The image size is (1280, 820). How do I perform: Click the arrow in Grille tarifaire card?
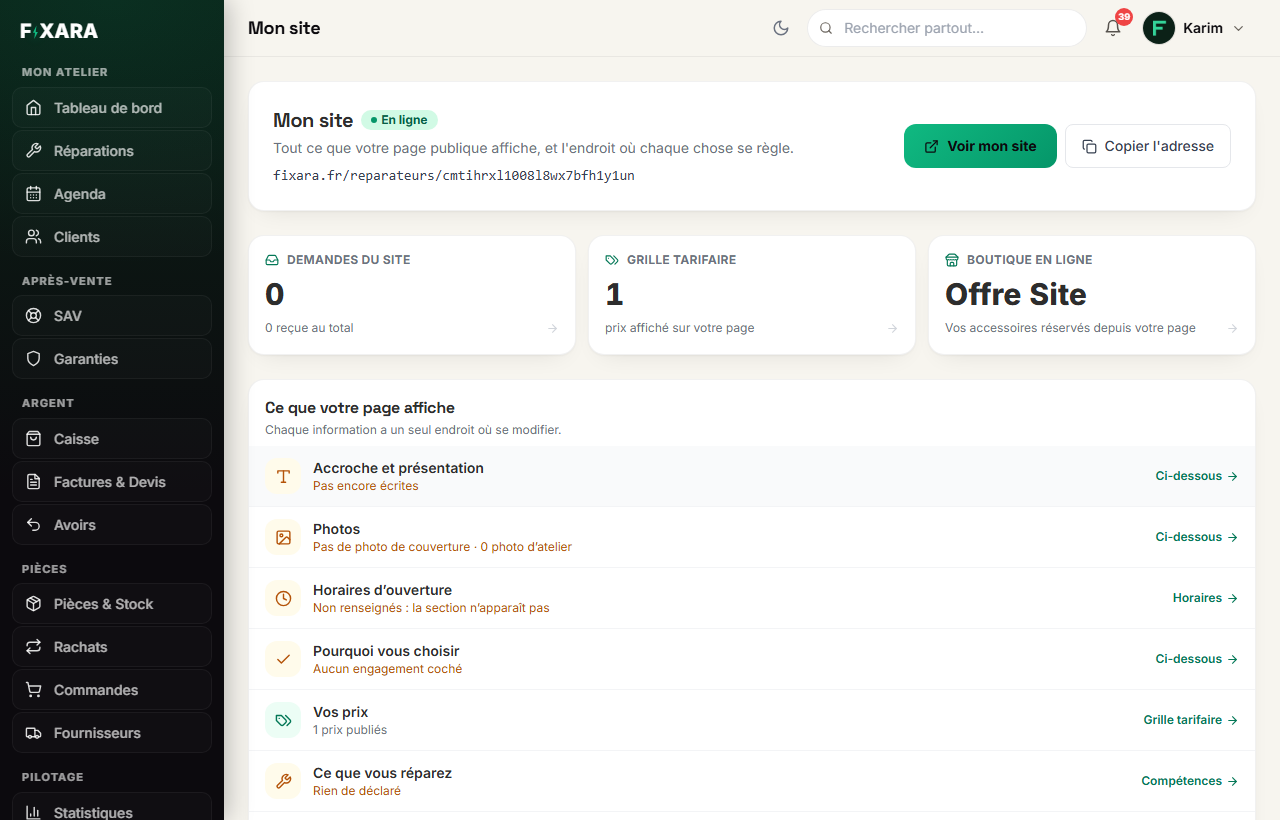[x=893, y=328]
